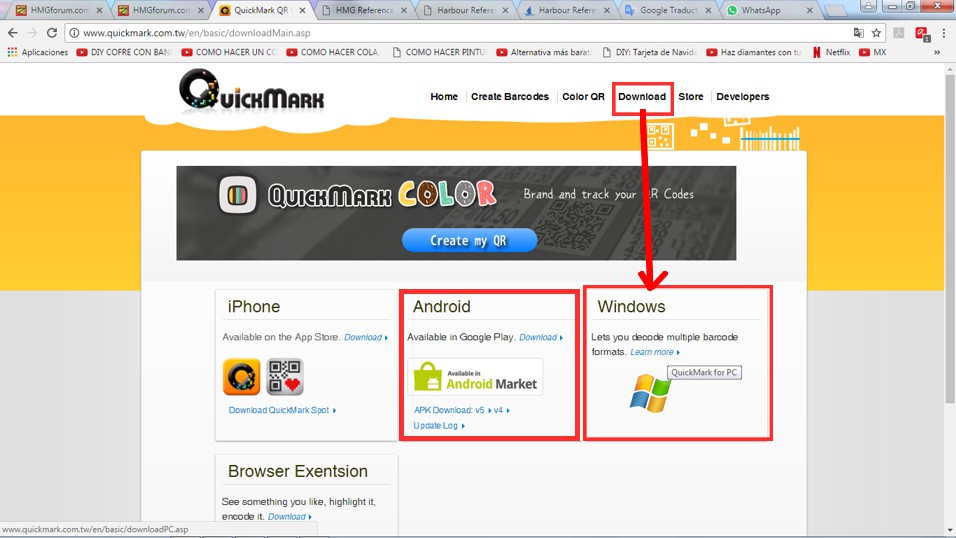Viewport: 956px width, 538px height.
Task: Click the Windows Learn more link
Action: pyautogui.click(x=655, y=352)
